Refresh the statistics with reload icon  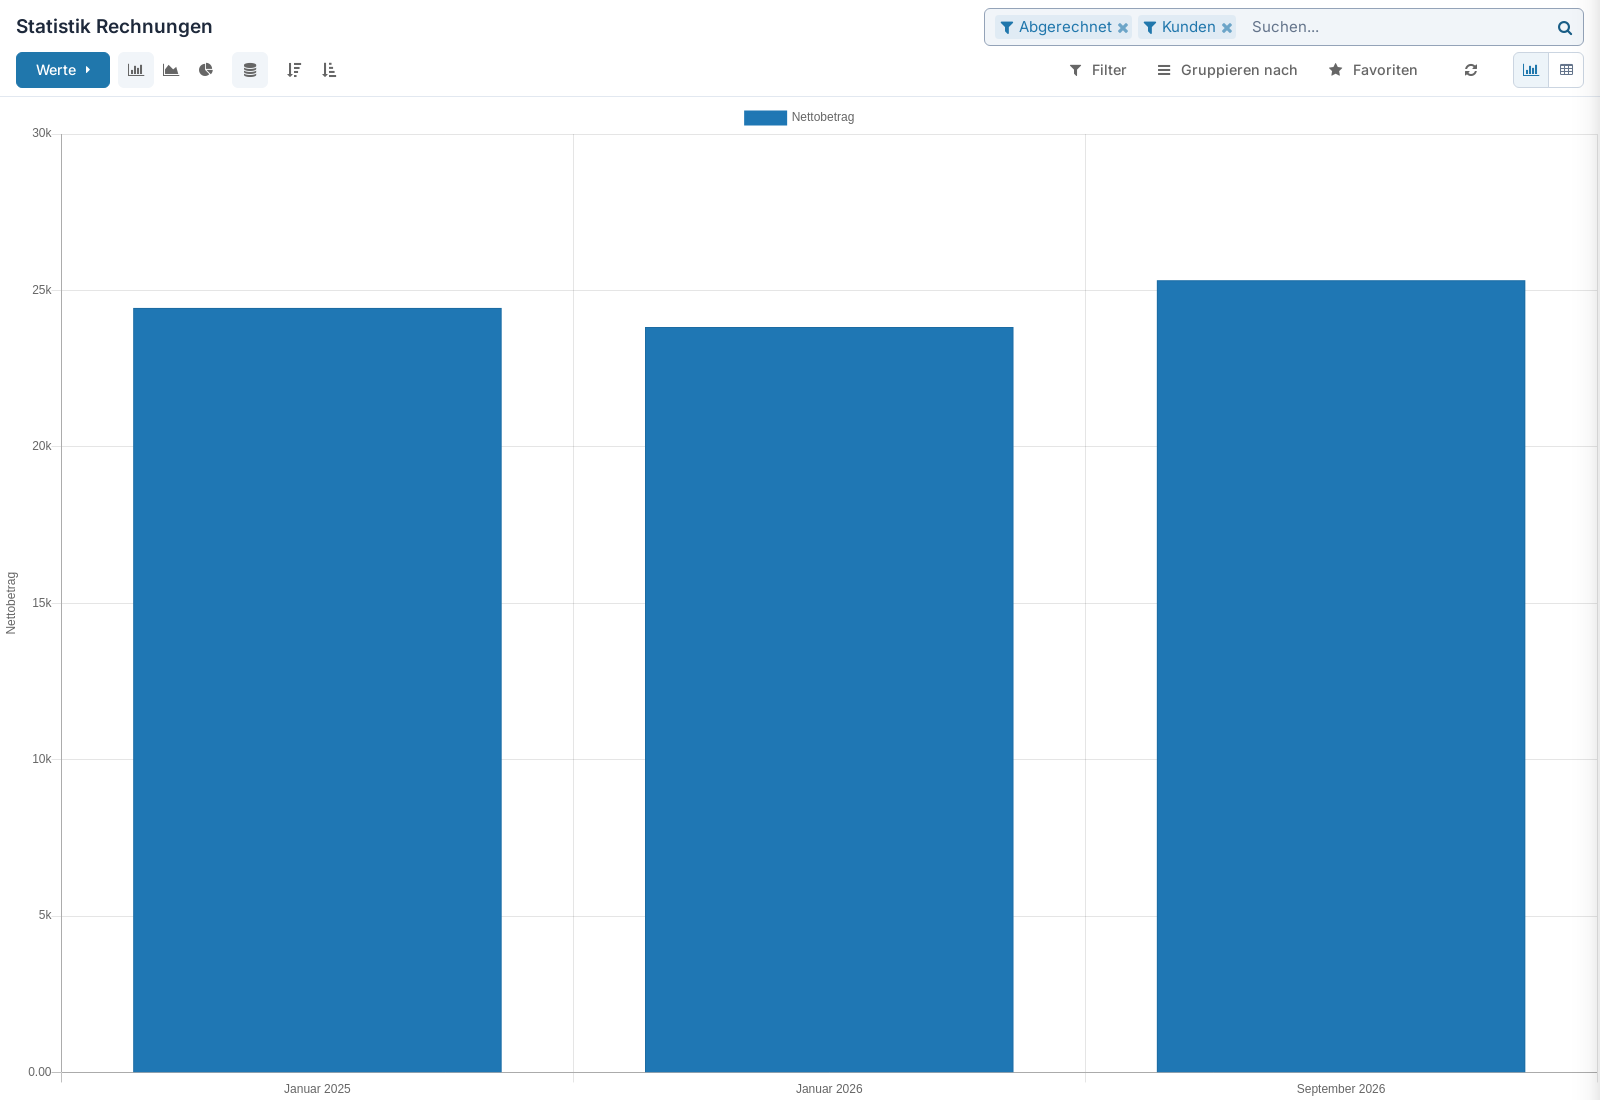point(1471,70)
